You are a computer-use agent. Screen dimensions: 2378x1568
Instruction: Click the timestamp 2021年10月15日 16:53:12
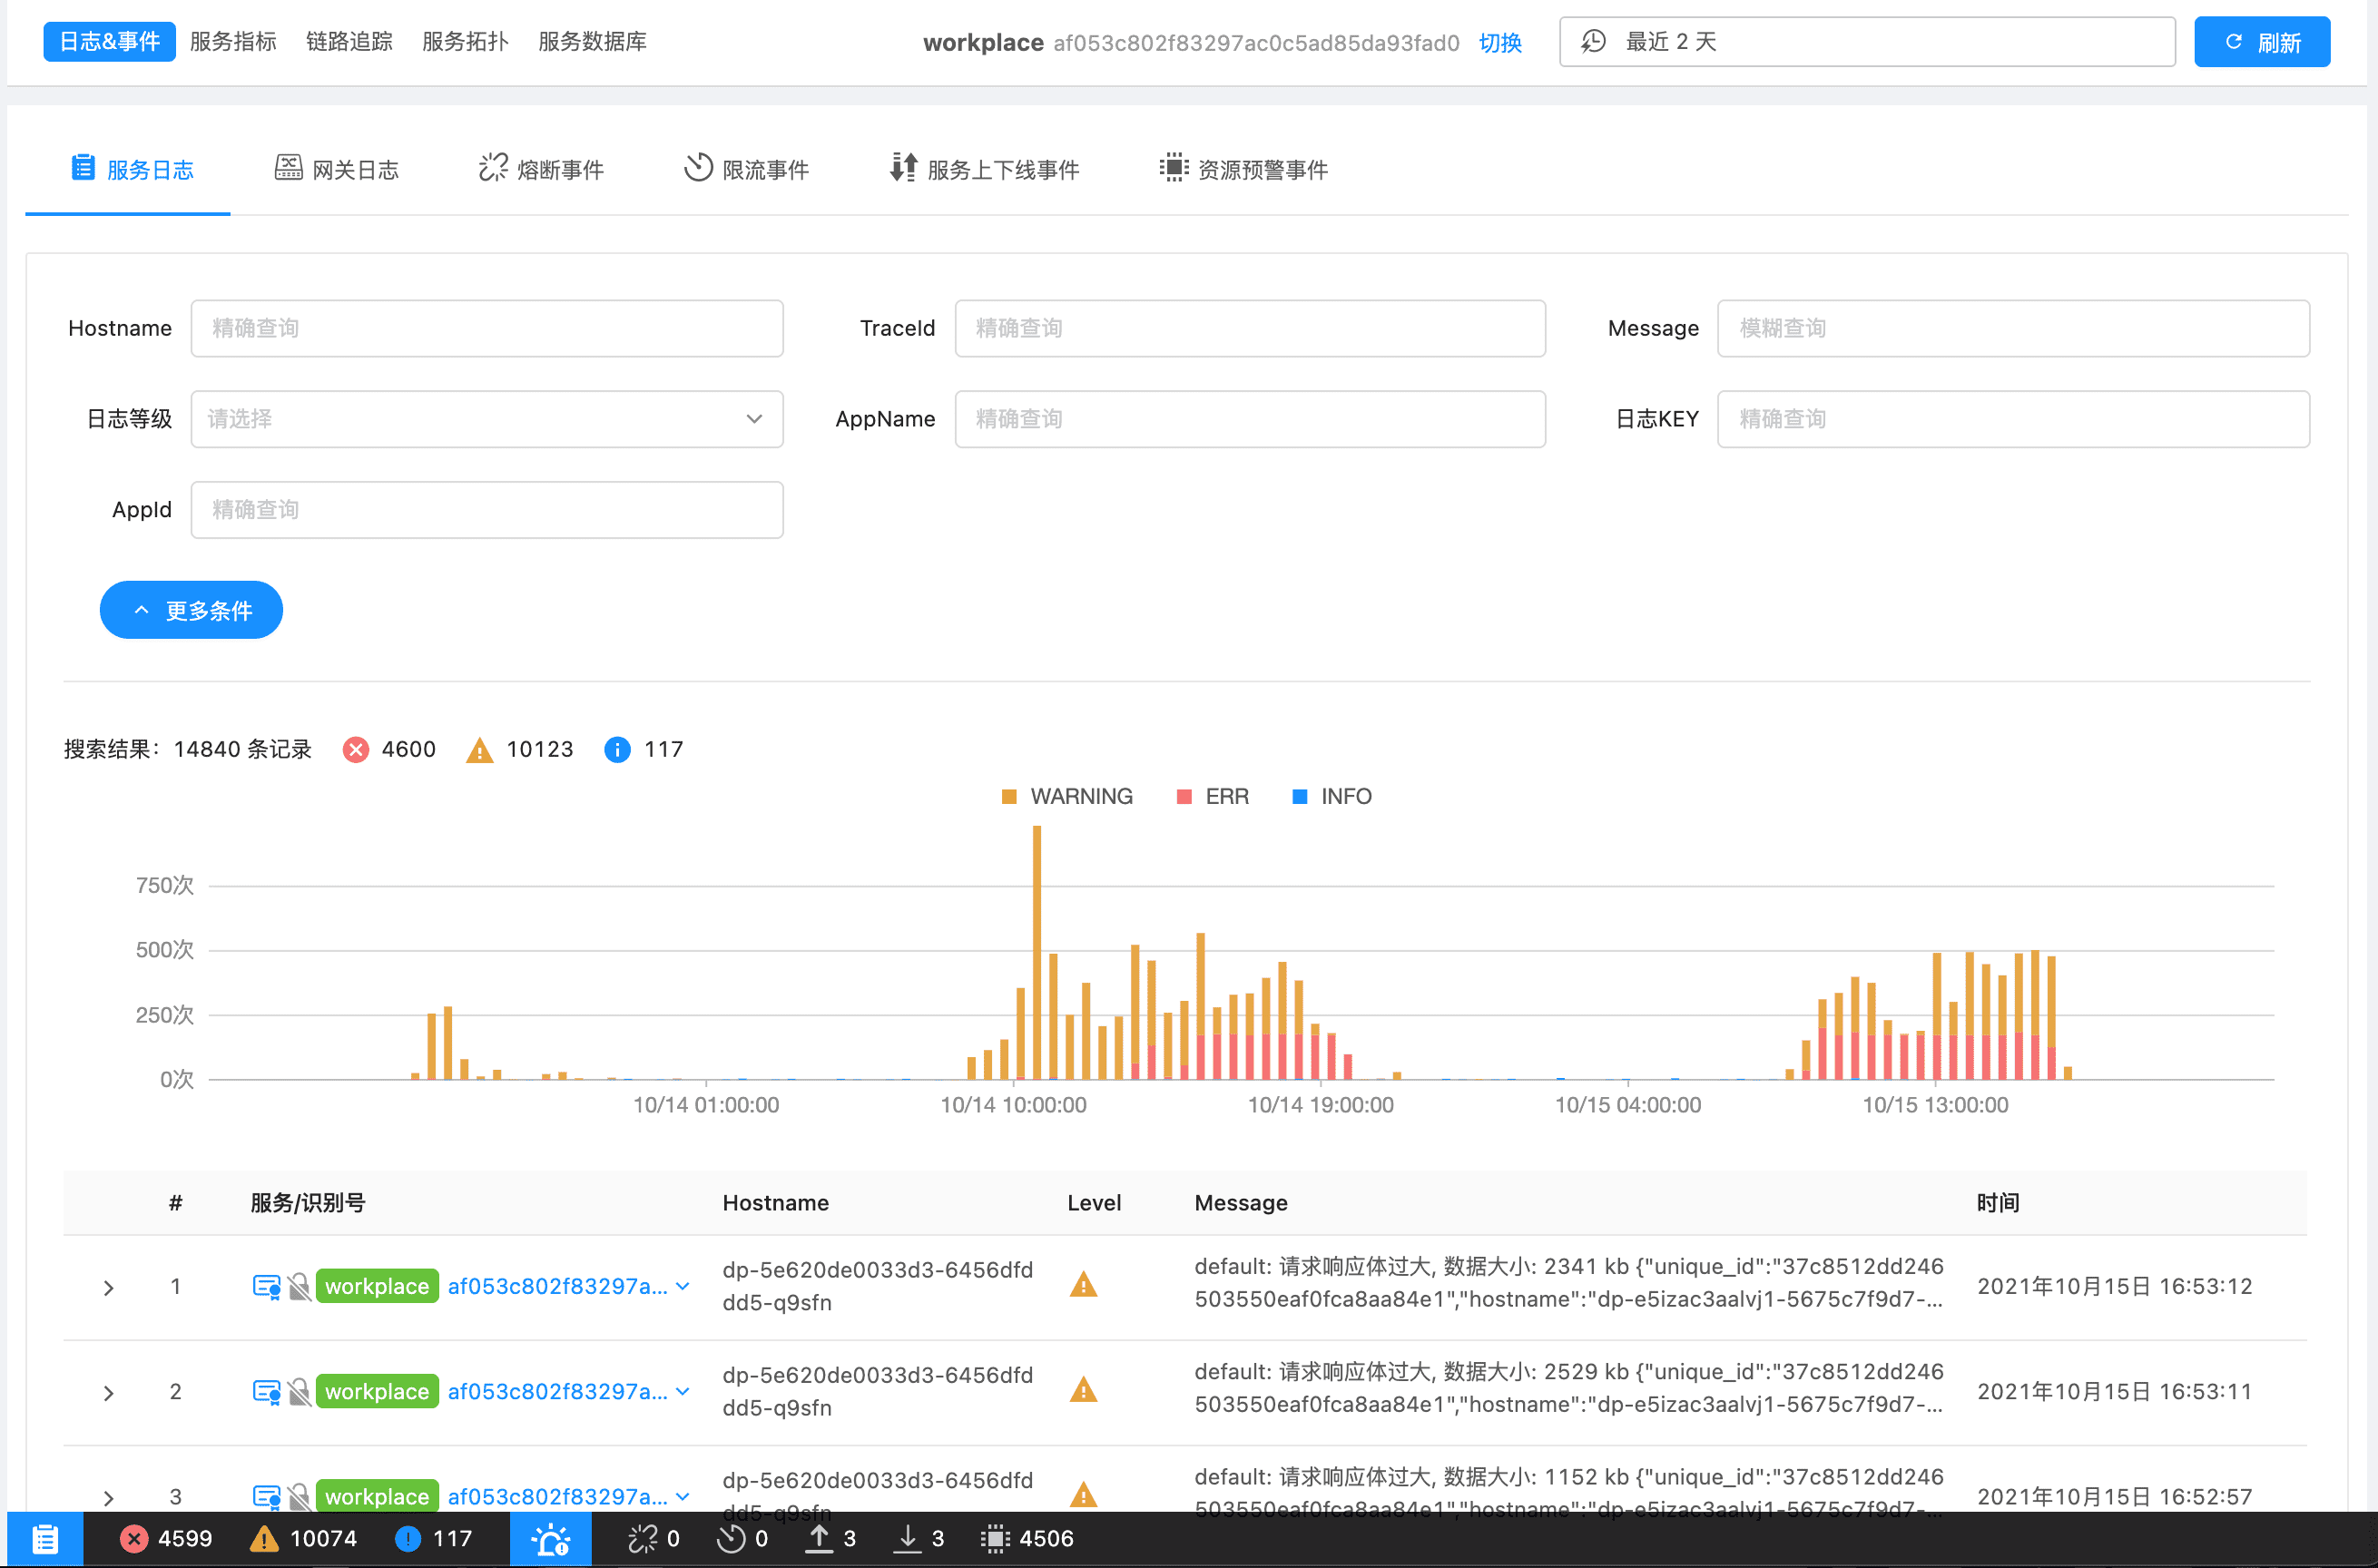click(x=2115, y=1286)
